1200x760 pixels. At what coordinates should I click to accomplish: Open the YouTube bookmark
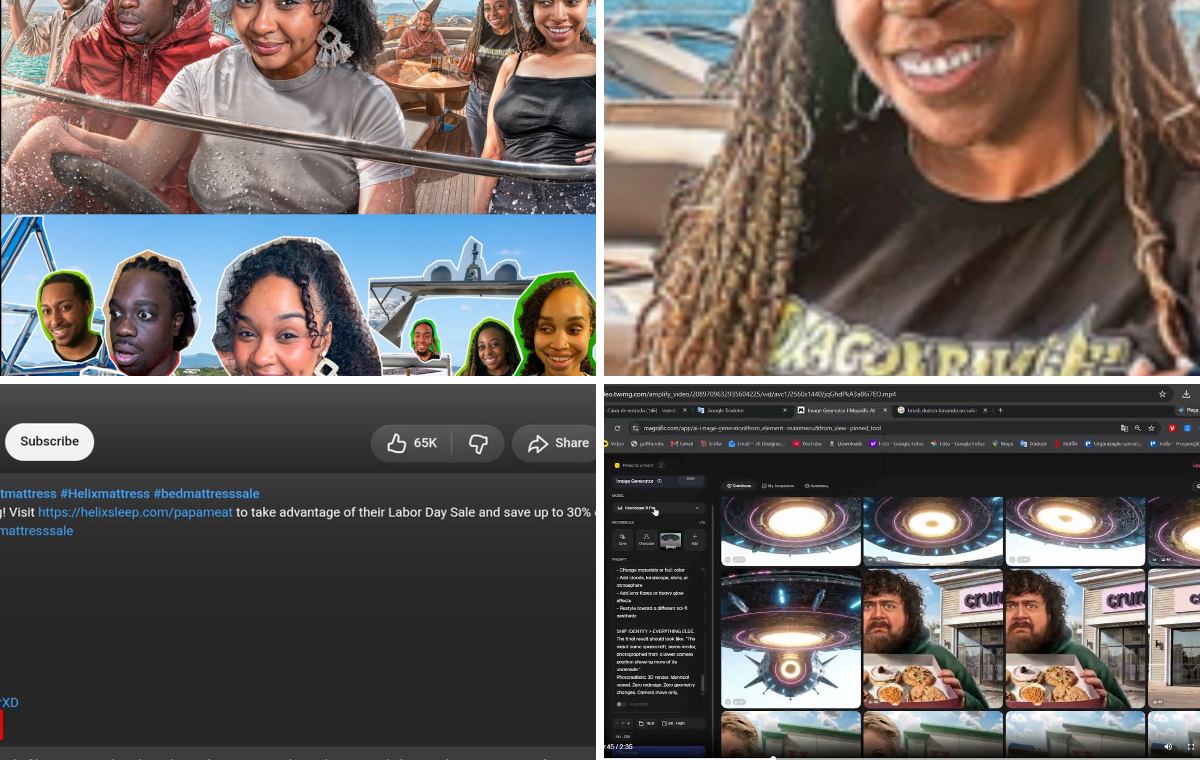807,443
